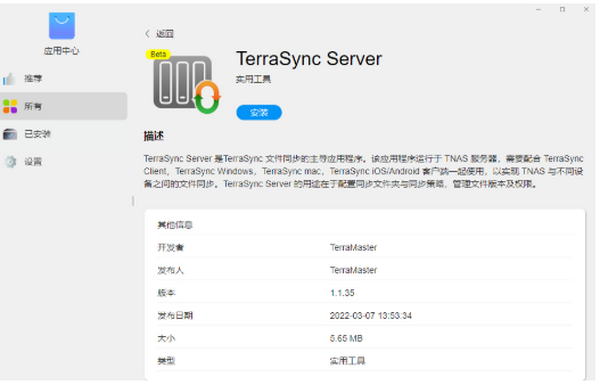Image resolution: width=600 pixels, height=385 pixels.
Task: Click the 实用工具 category under the title
Action: pos(253,80)
